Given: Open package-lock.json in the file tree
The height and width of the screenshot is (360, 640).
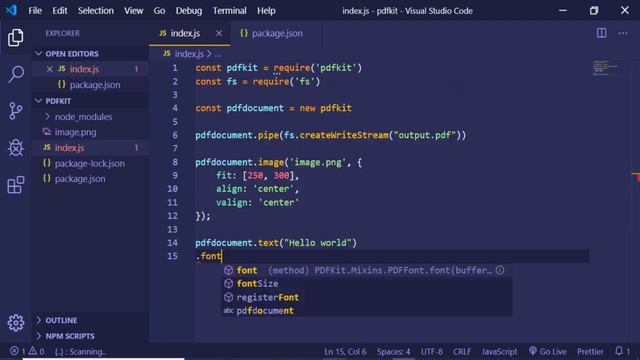Looking at the screenshot, I should click(x=90, y=164).
